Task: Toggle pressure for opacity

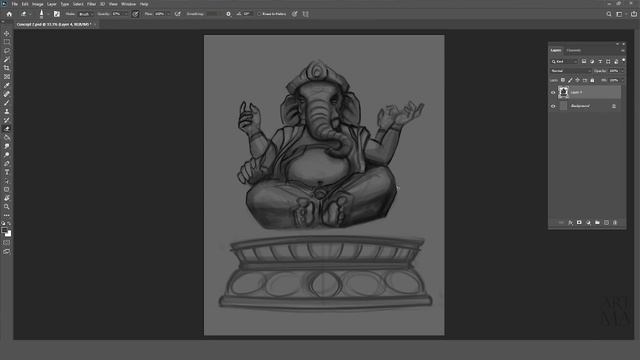Action: click(135, 14)
